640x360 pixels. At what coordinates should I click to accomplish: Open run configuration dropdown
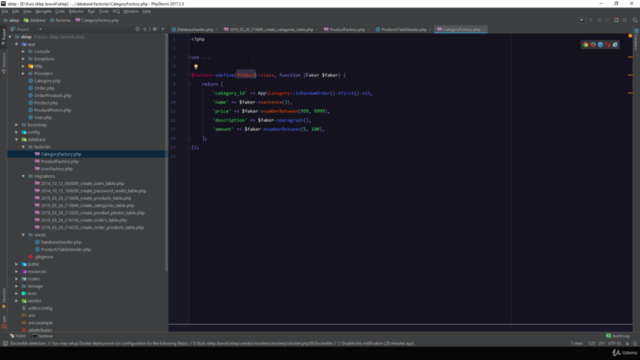point(582,20)
